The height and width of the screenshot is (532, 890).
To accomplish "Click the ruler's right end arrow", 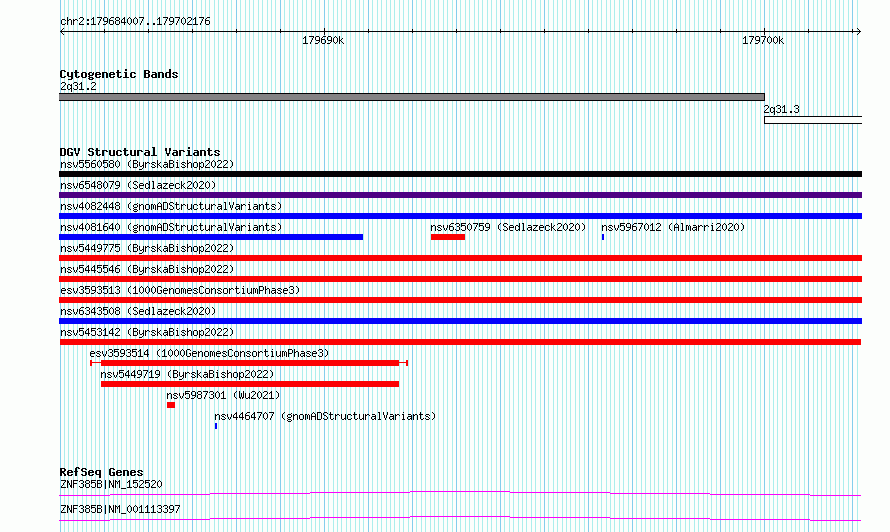I will point(858,32).
